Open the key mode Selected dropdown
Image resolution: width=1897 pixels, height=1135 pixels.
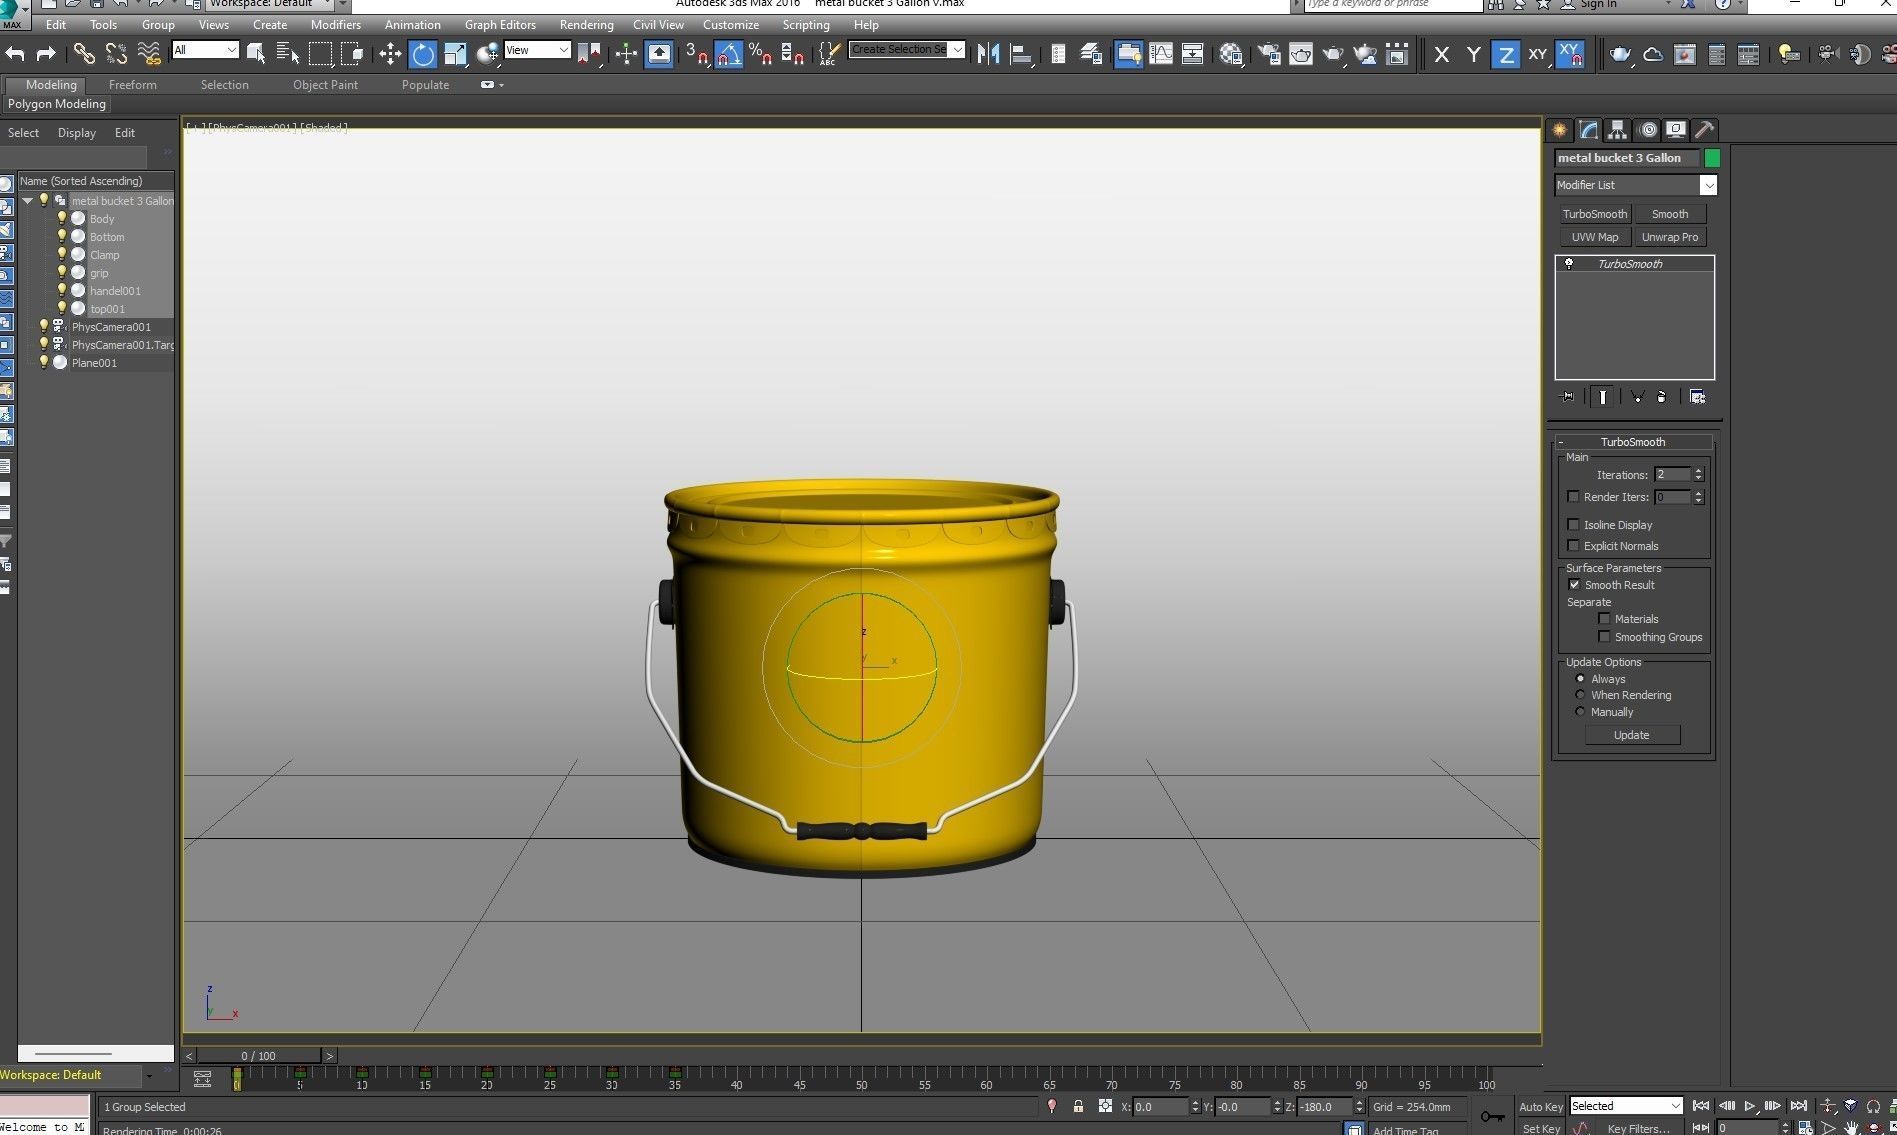pyautogui.click(x=1626, y=1106)
